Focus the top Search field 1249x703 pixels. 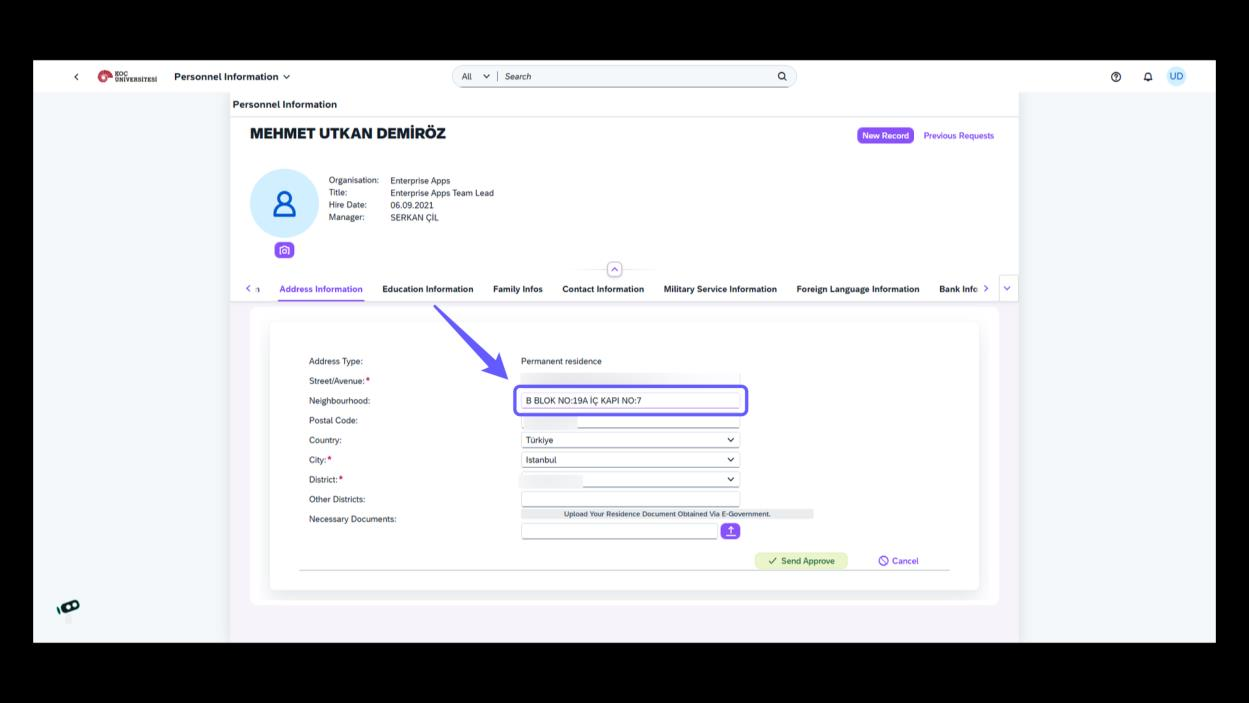637,77
